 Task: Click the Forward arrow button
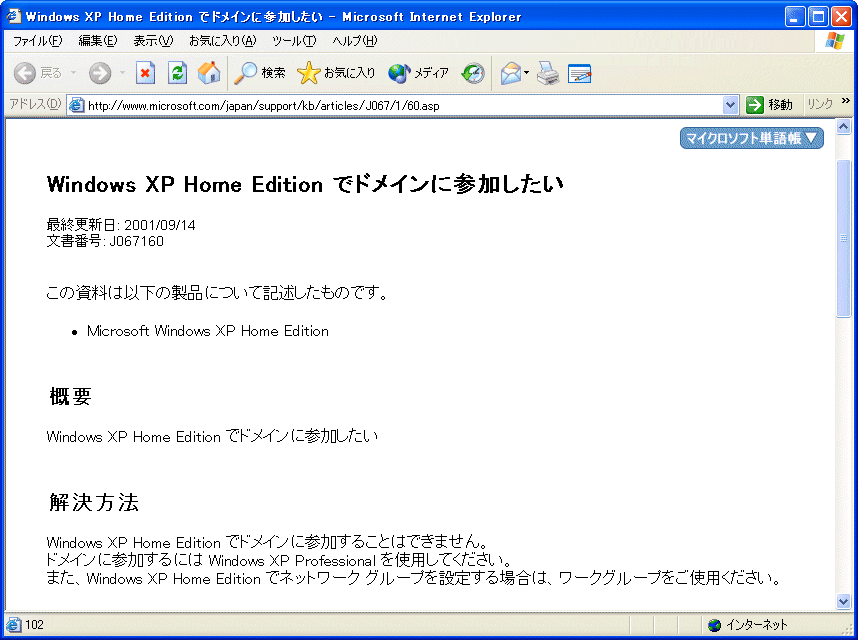[100, 73]
